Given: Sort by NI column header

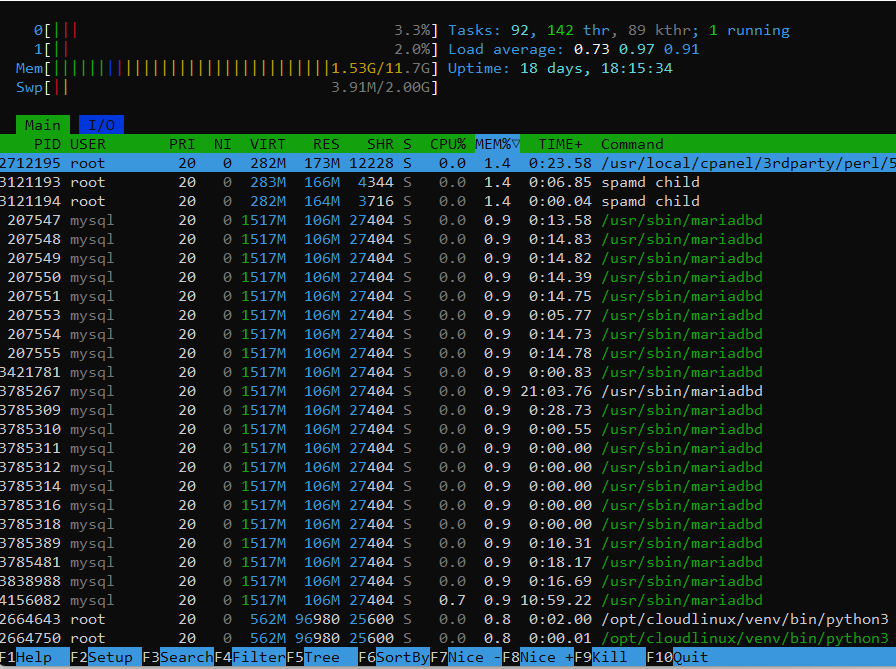Looking at the screenshot, I should click(x=222, y=144).
